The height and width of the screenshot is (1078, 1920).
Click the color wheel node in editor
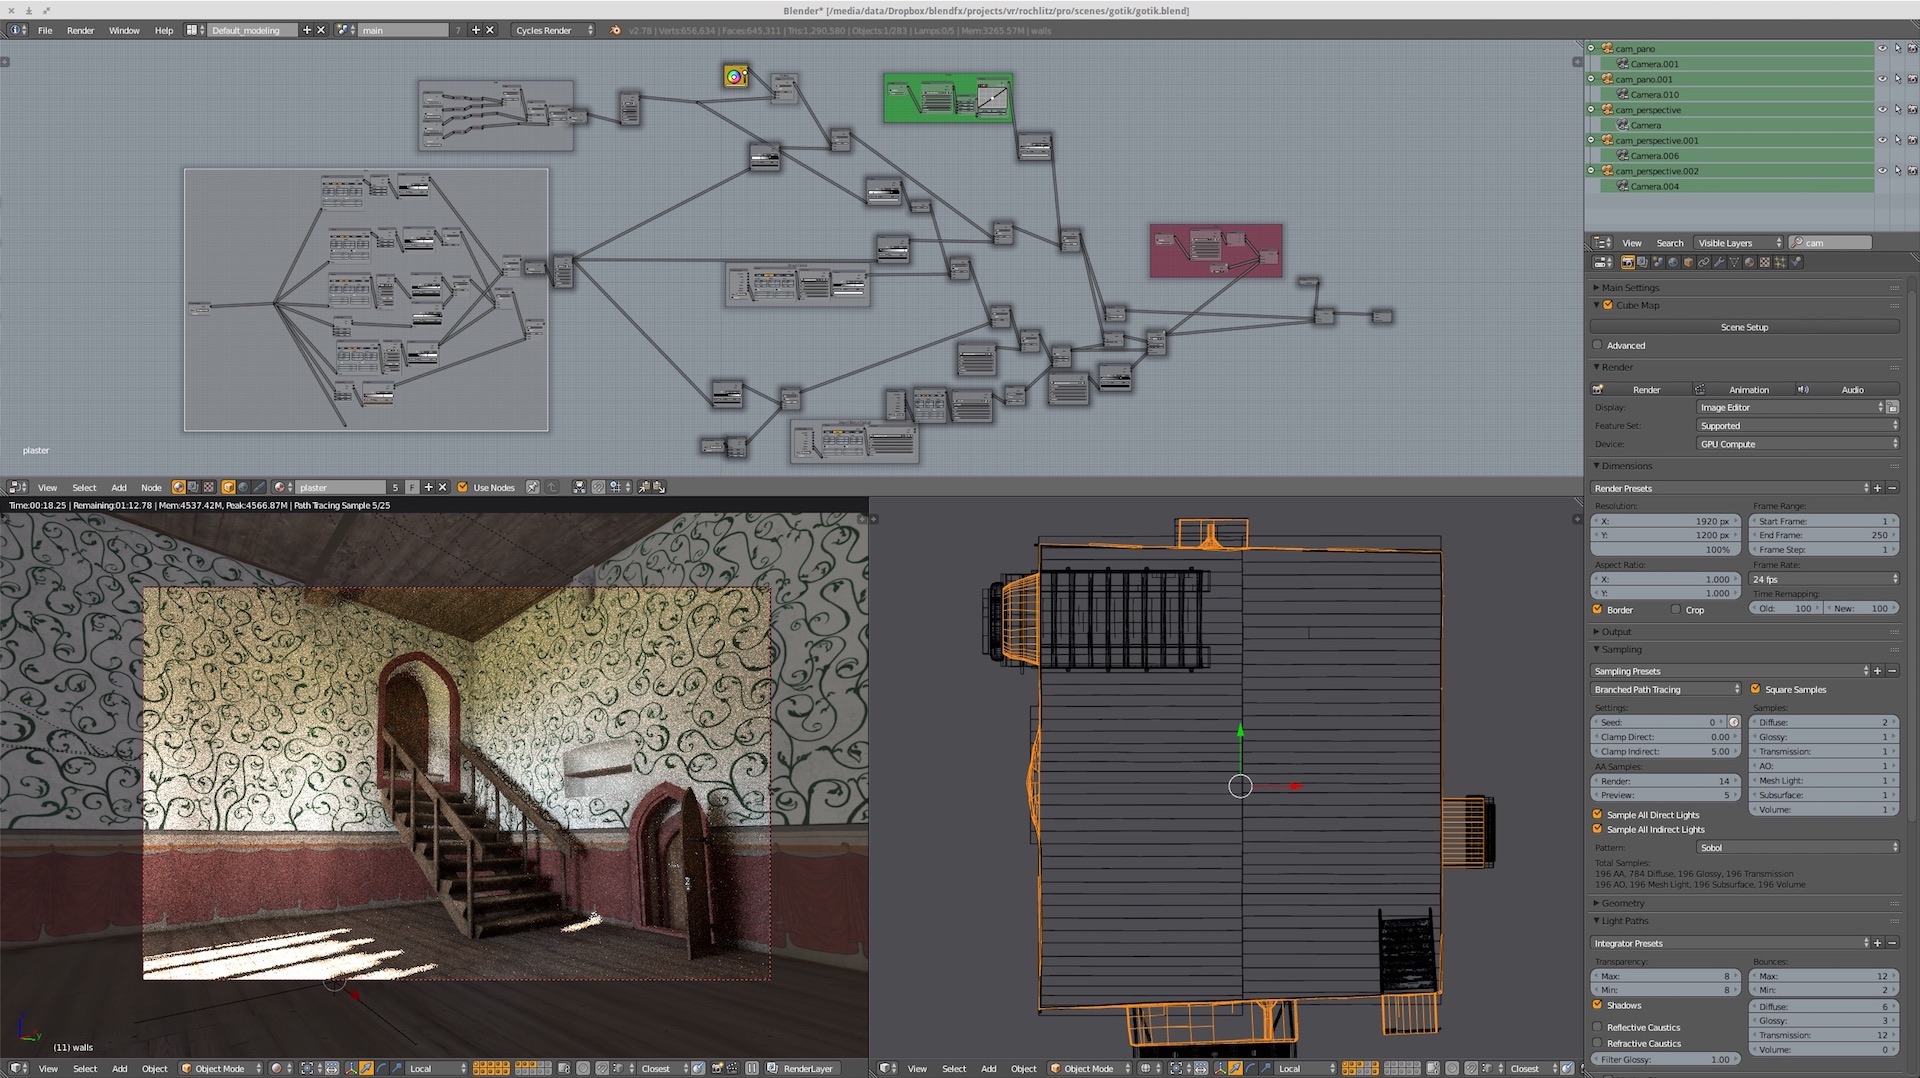click(x=735, y=76)
